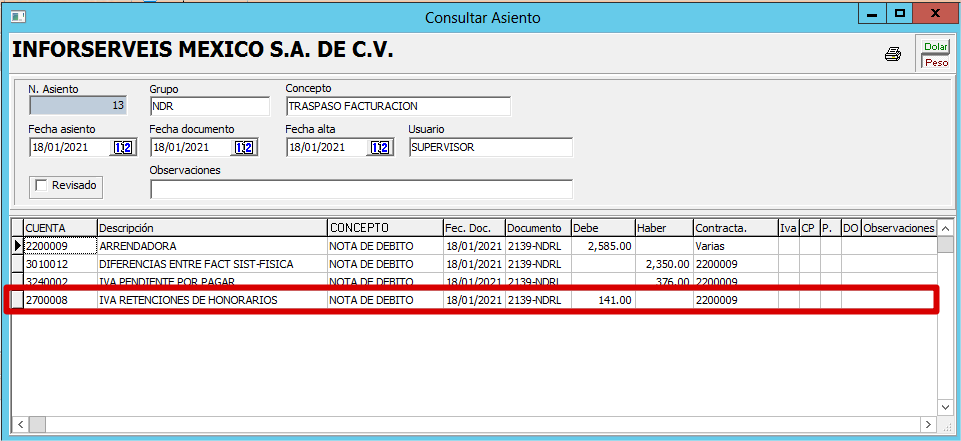
Task: Click horizontal scrollbar right arrow
Action: 929,424
